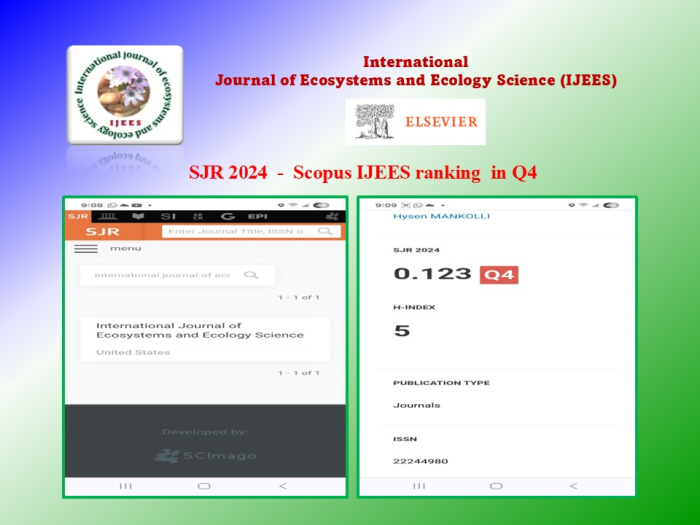
Task: Click the search icon beside the journal query
Action: click(251, 275)
